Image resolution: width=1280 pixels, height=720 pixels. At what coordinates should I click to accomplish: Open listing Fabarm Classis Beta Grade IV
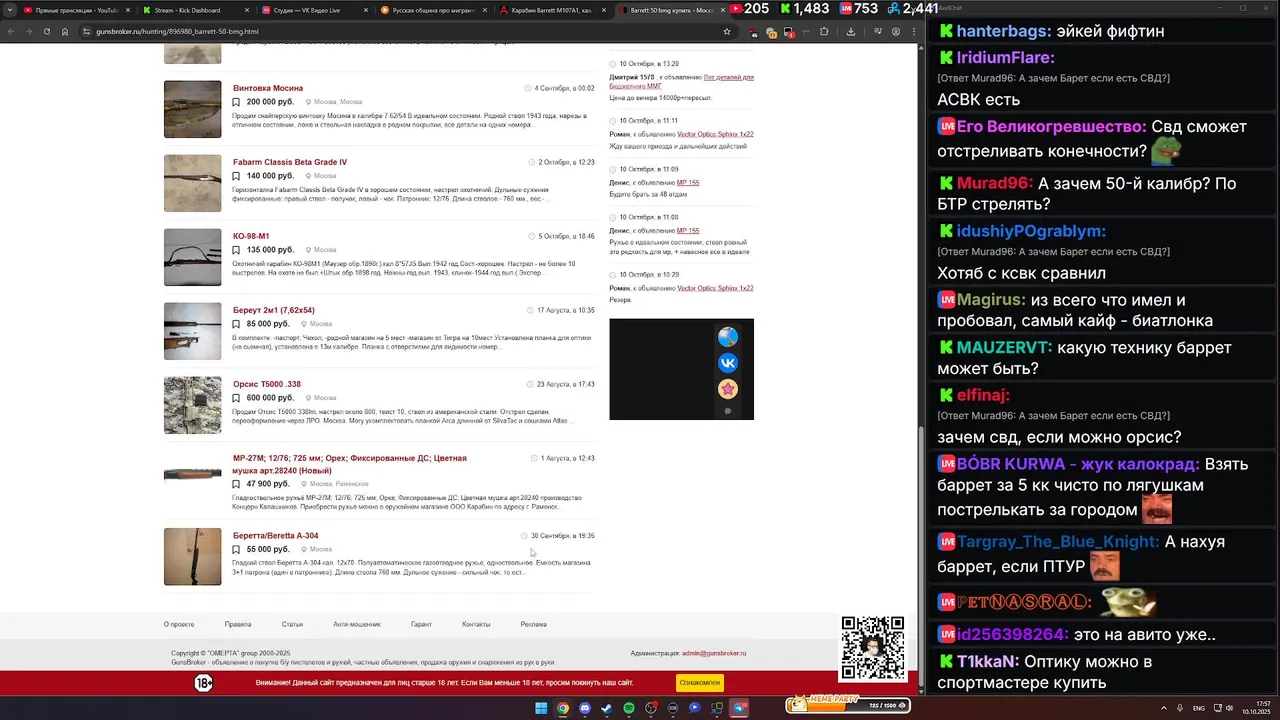click(x=290, y=162)
